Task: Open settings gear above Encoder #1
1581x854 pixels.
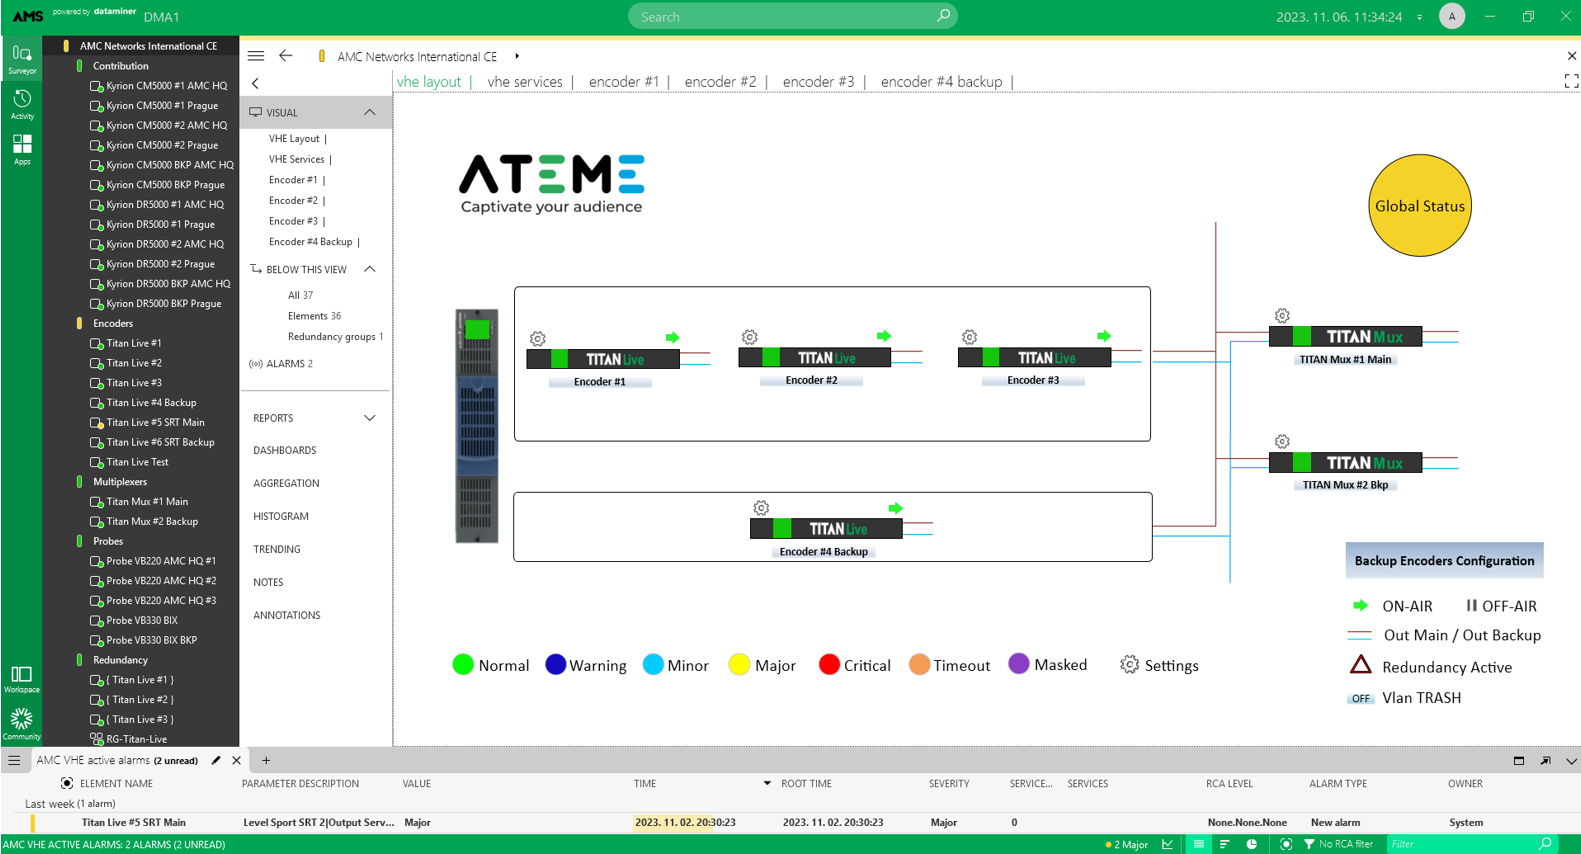Action: pos(538,339)
